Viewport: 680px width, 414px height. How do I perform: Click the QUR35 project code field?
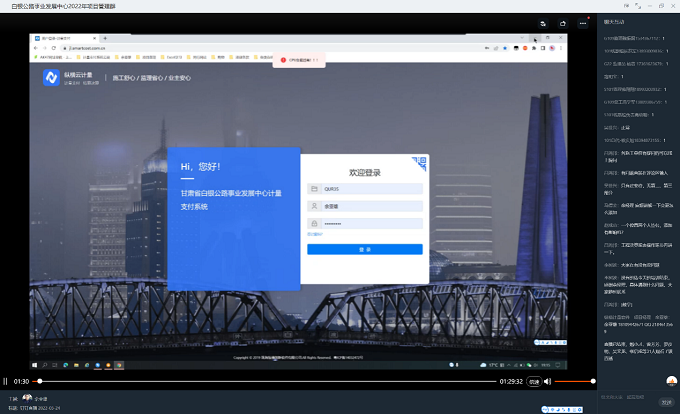click(369, 188)
